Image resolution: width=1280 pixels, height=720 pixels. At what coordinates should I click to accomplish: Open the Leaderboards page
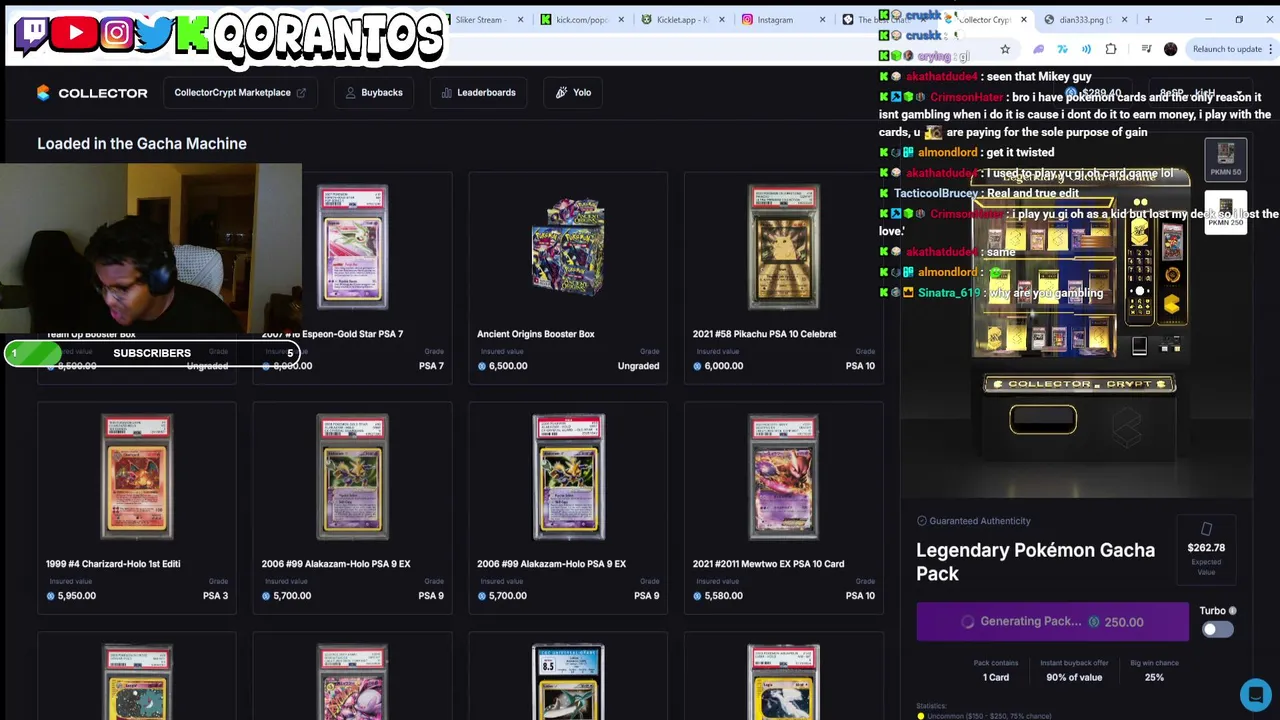click(x=478, y=92)
